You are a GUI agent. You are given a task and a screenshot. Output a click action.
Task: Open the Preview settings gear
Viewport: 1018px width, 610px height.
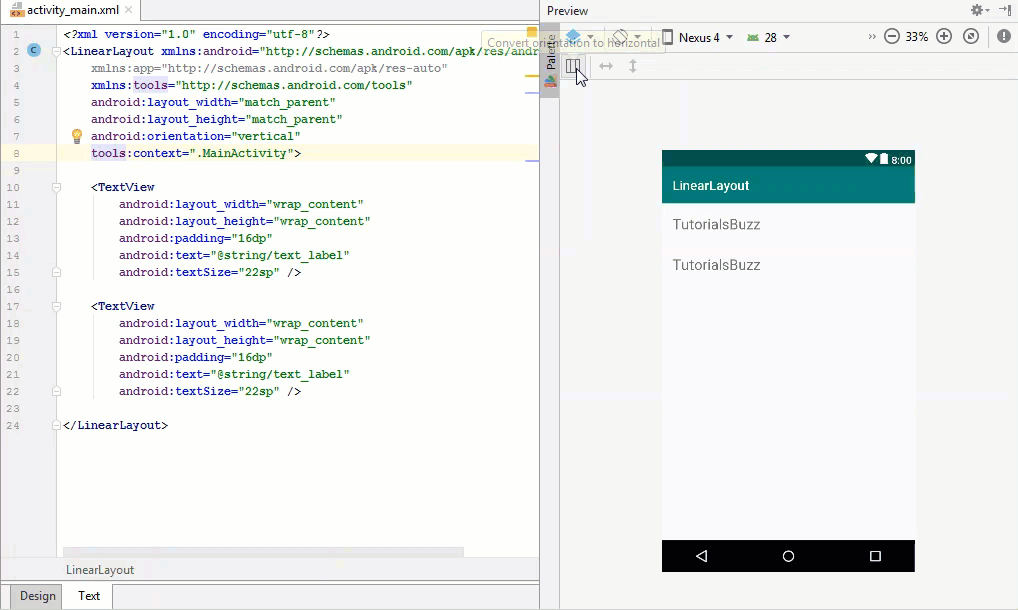tap(977, 9)
